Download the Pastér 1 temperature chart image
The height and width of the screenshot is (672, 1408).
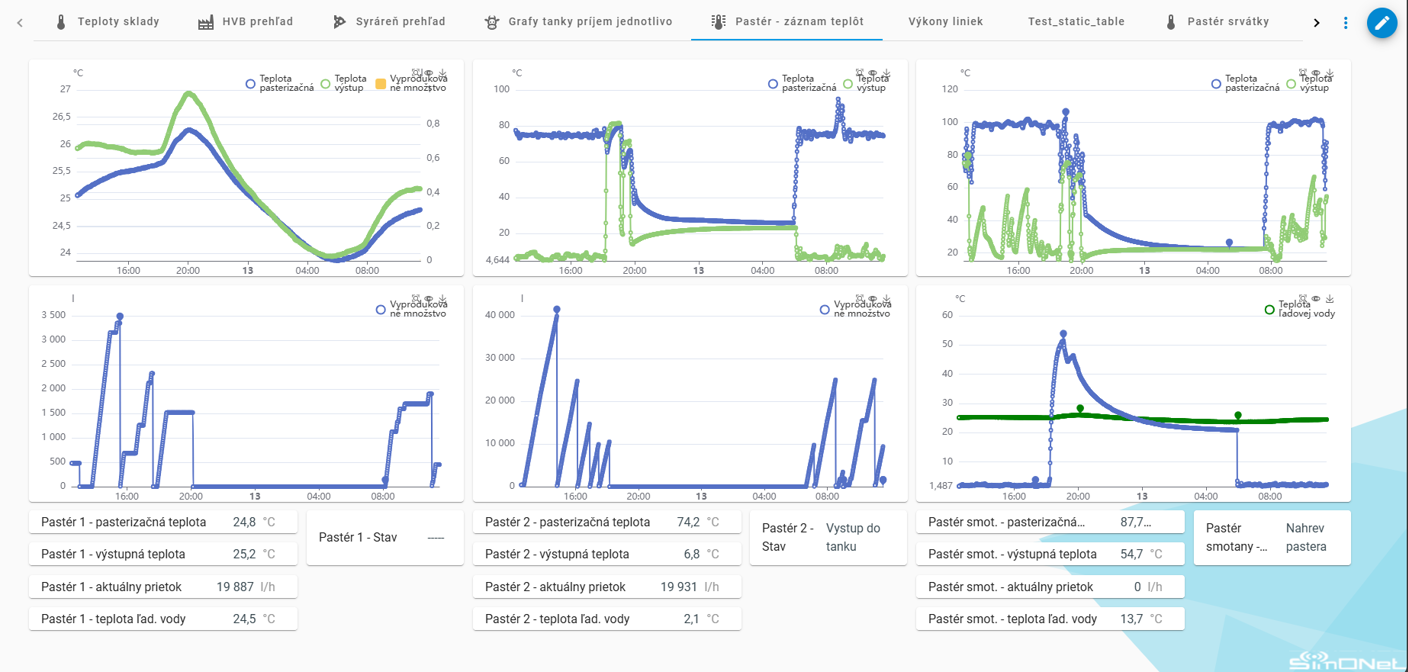[442, 73]
